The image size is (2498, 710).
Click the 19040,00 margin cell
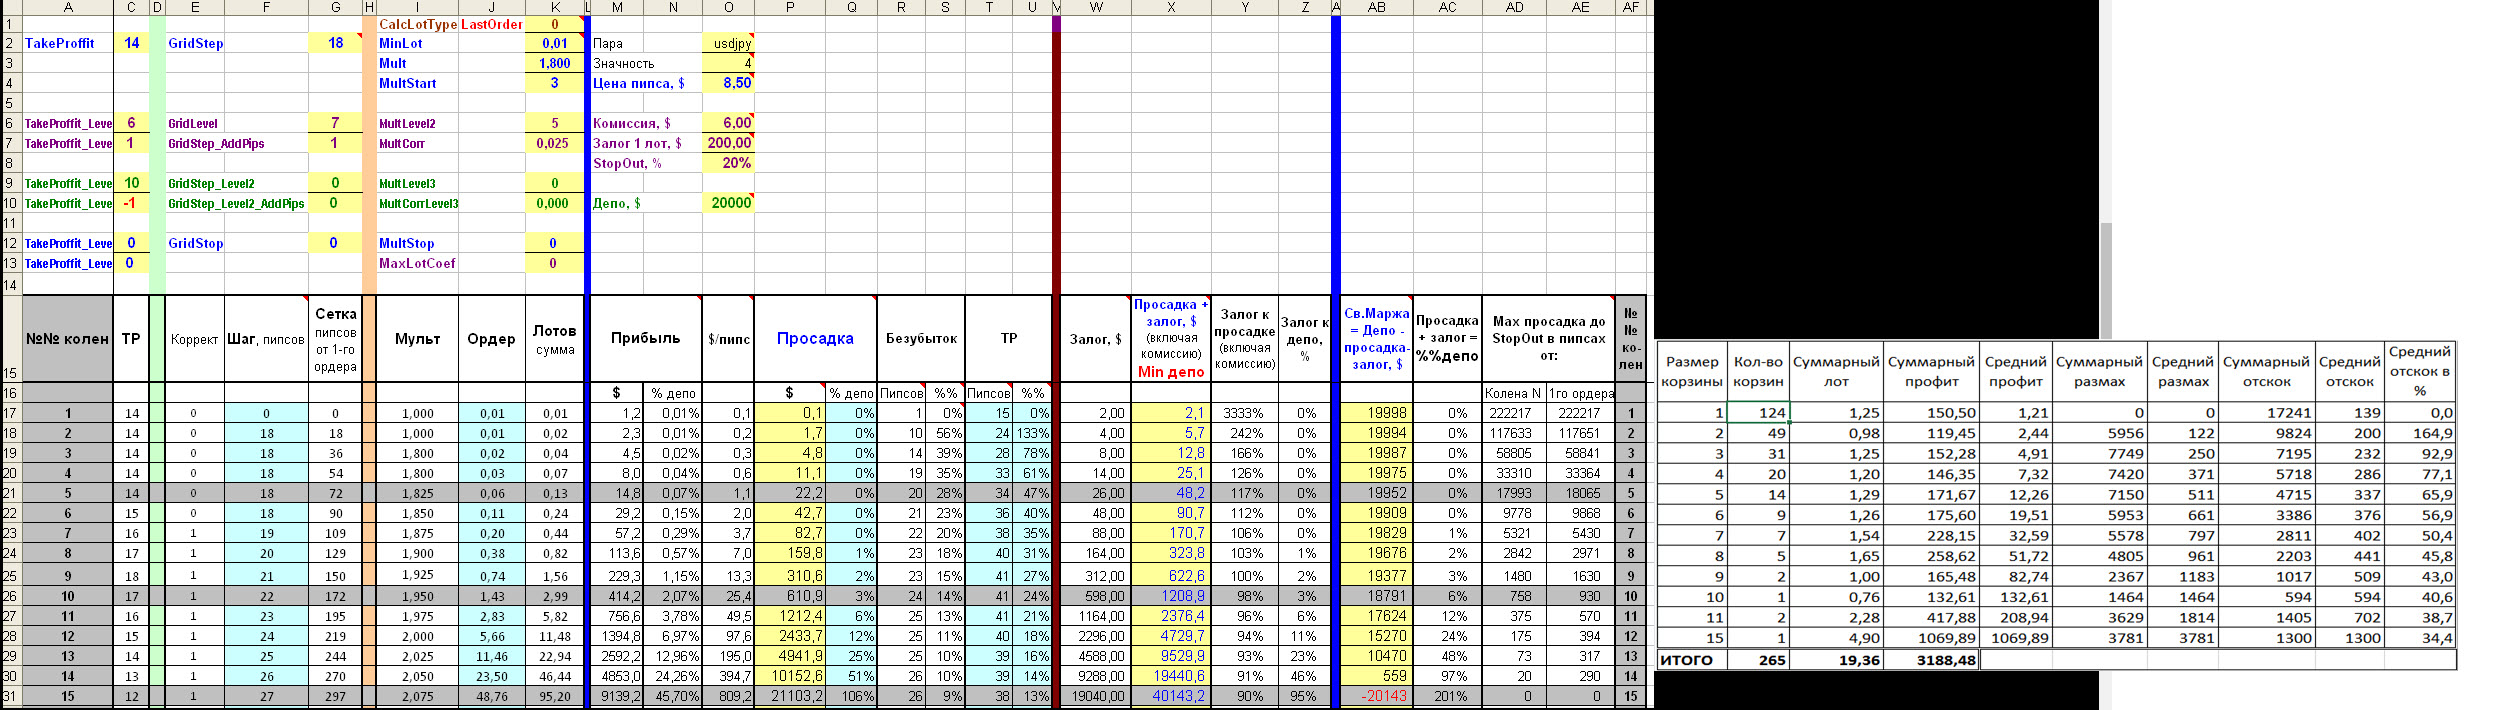coord(1095,696)
